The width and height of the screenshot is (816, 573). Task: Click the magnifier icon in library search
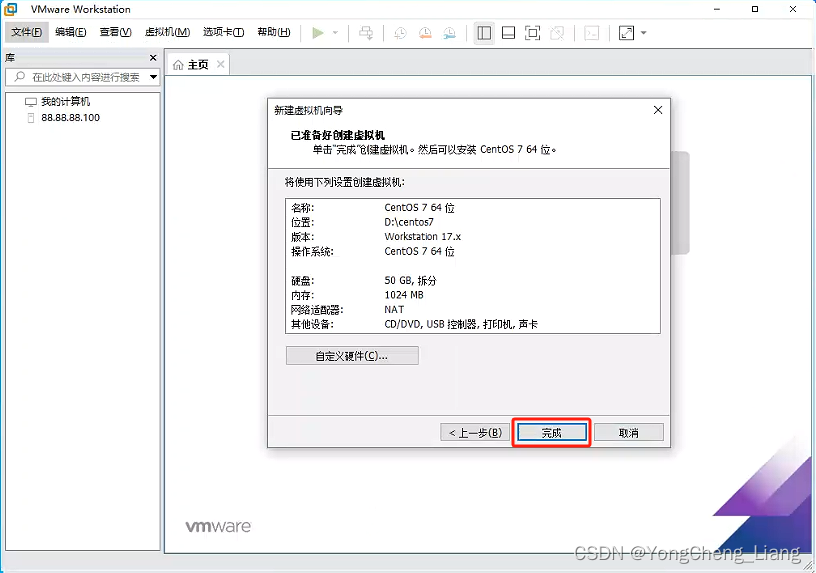click(x=19, y=77)
